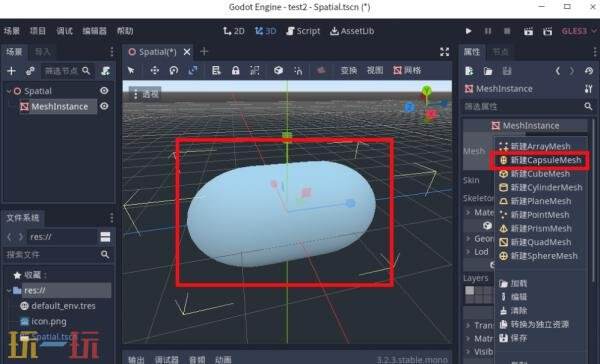600x364 pixels.
Task: Click the filter nodes search field
Action: [67, 71]
